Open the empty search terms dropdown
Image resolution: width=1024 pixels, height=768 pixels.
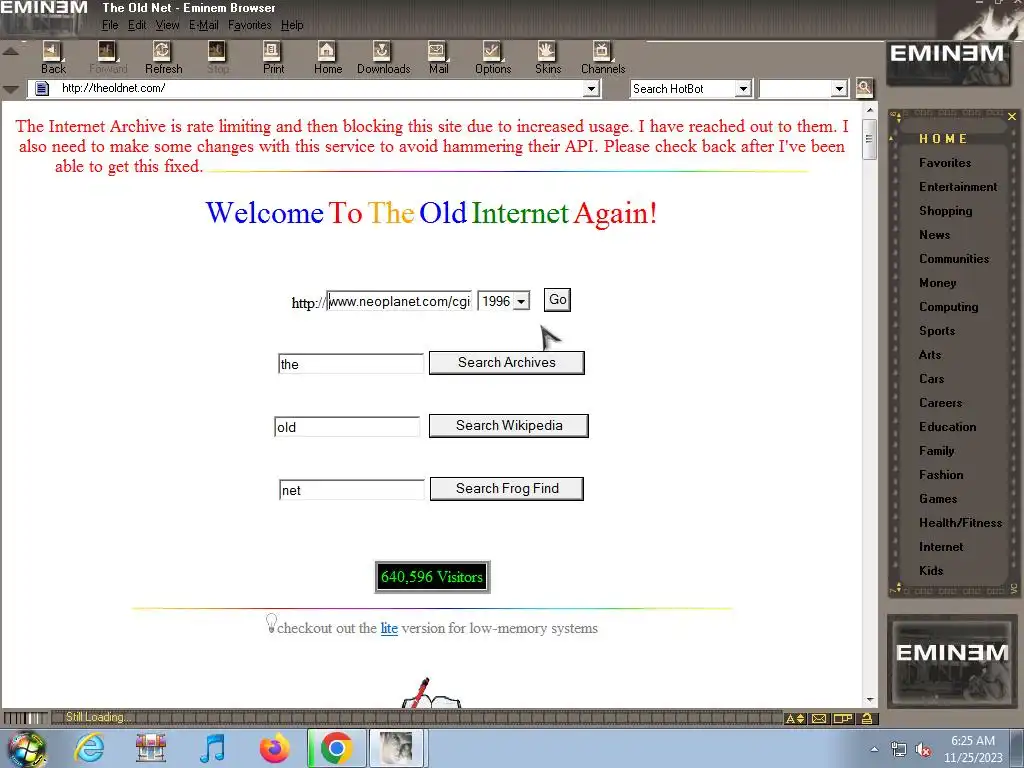click(x=839, y=89)
